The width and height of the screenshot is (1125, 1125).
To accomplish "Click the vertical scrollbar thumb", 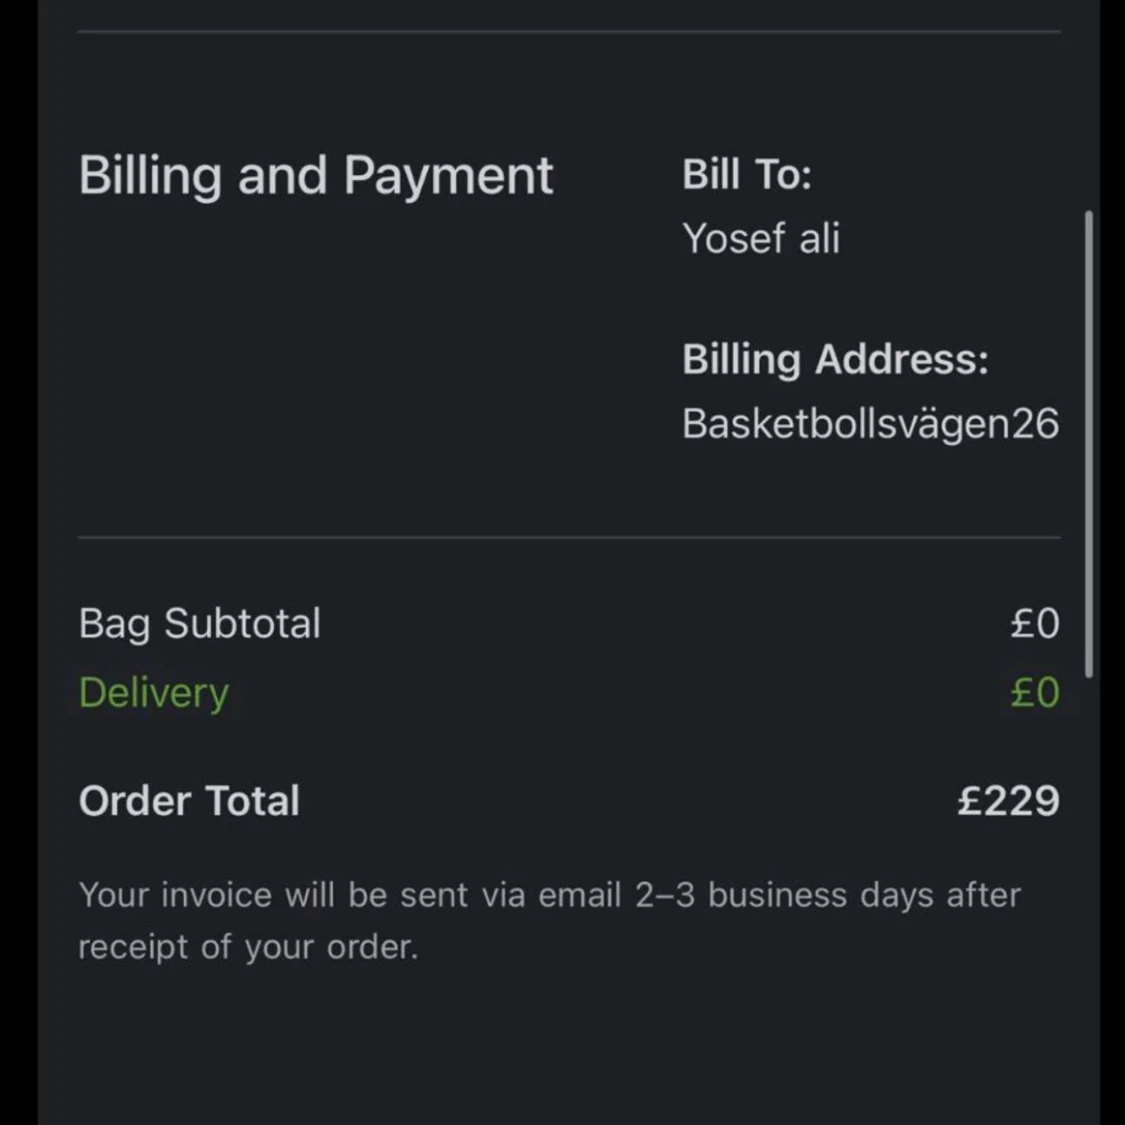I will click(x=1088, y=443).
